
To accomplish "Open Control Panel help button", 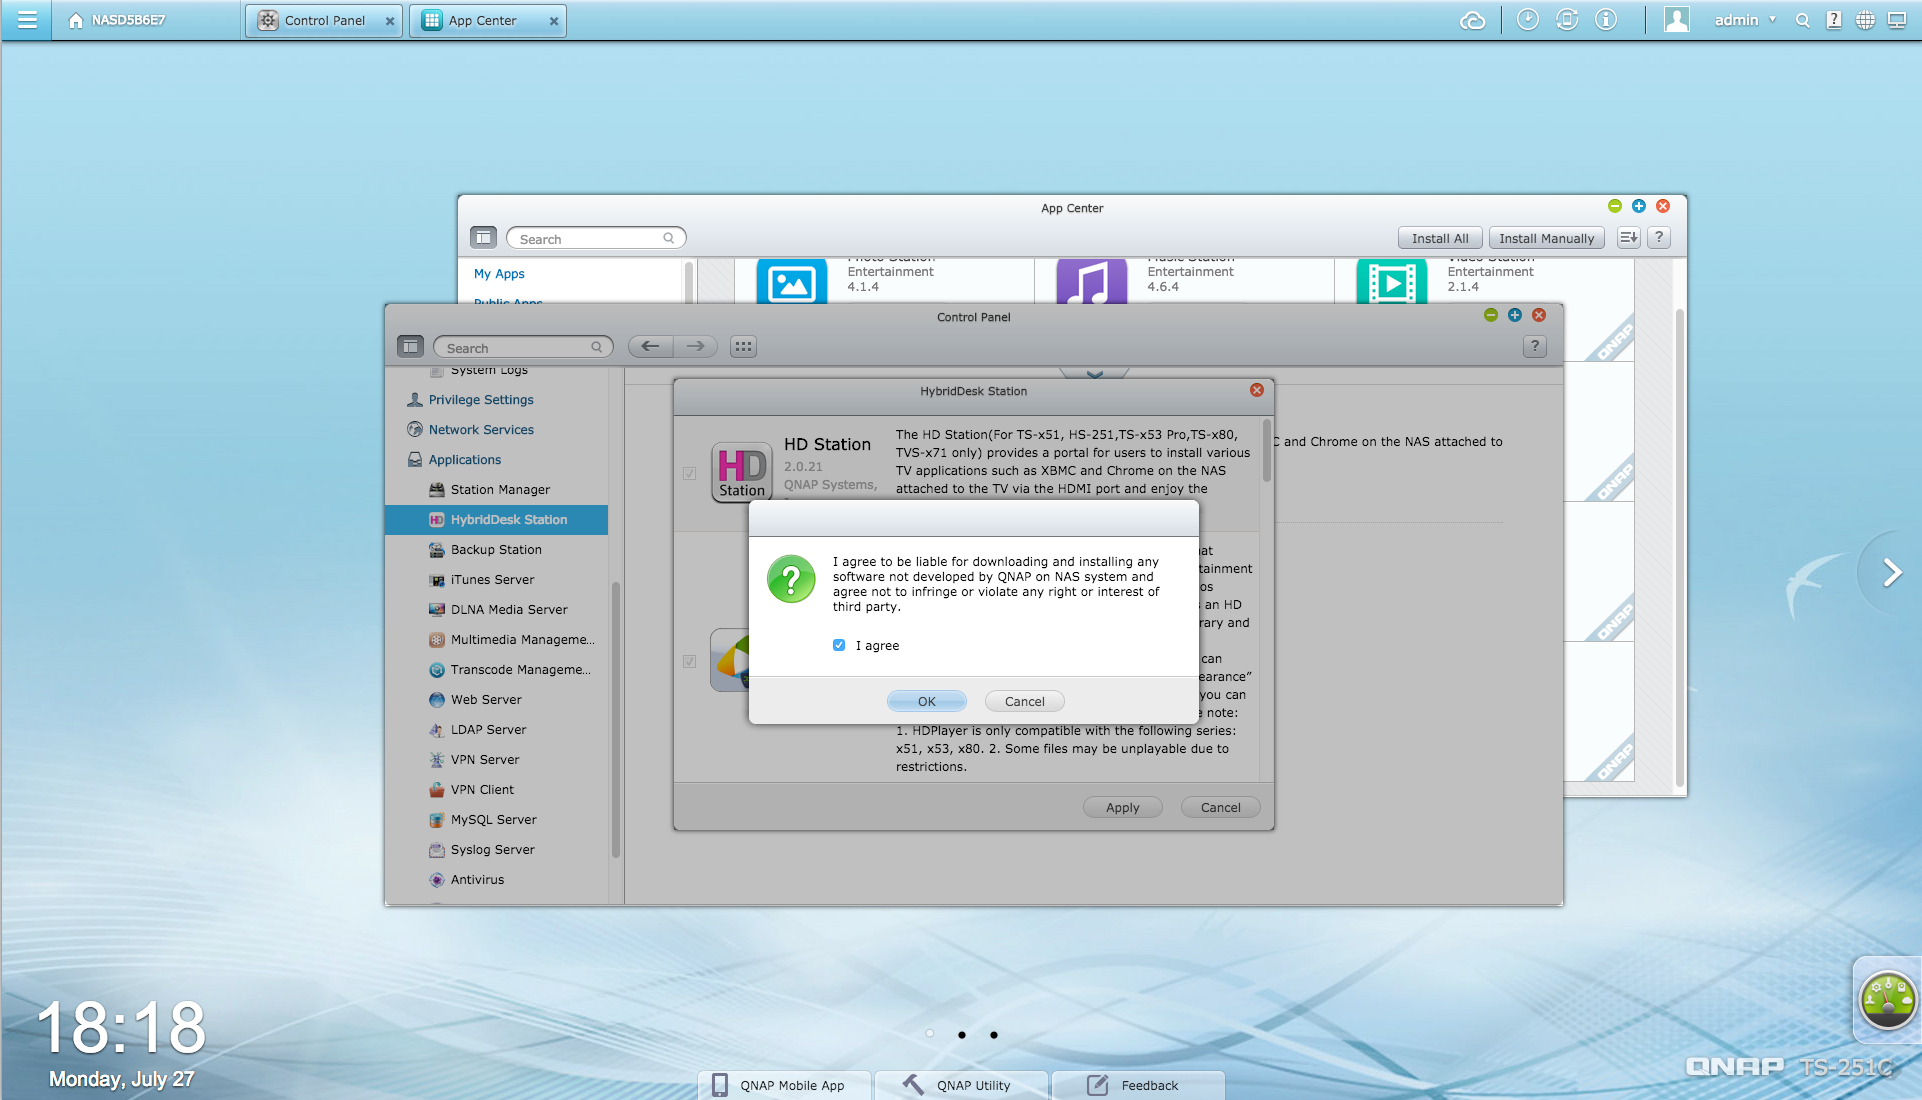I will pyautogui.click(x=1535, y=346).
